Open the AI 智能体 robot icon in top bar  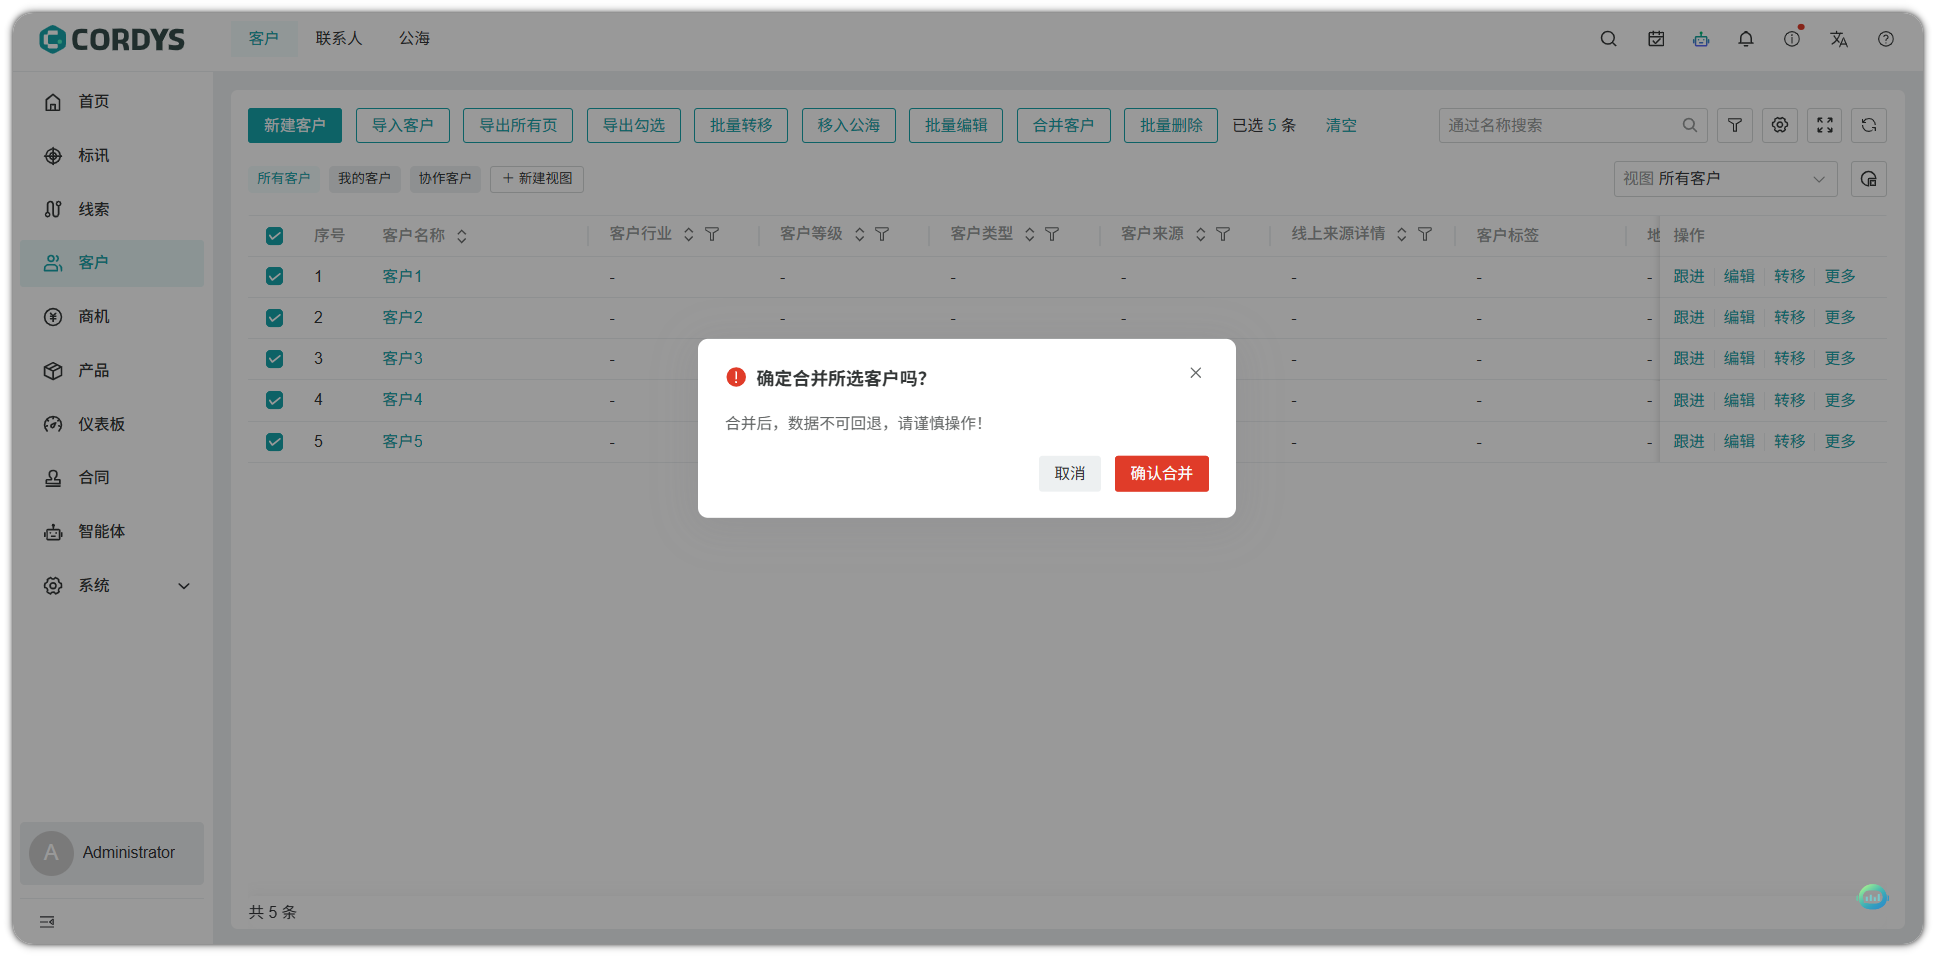[x=1701, y=39]
